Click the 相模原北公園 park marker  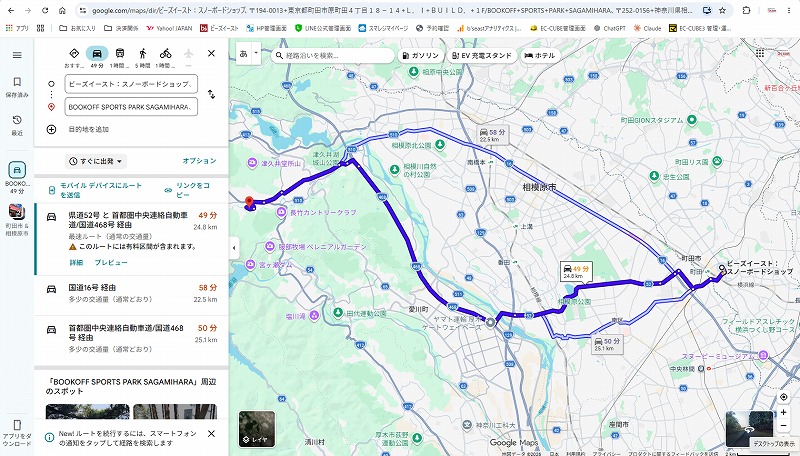click(x=439, y=145)
